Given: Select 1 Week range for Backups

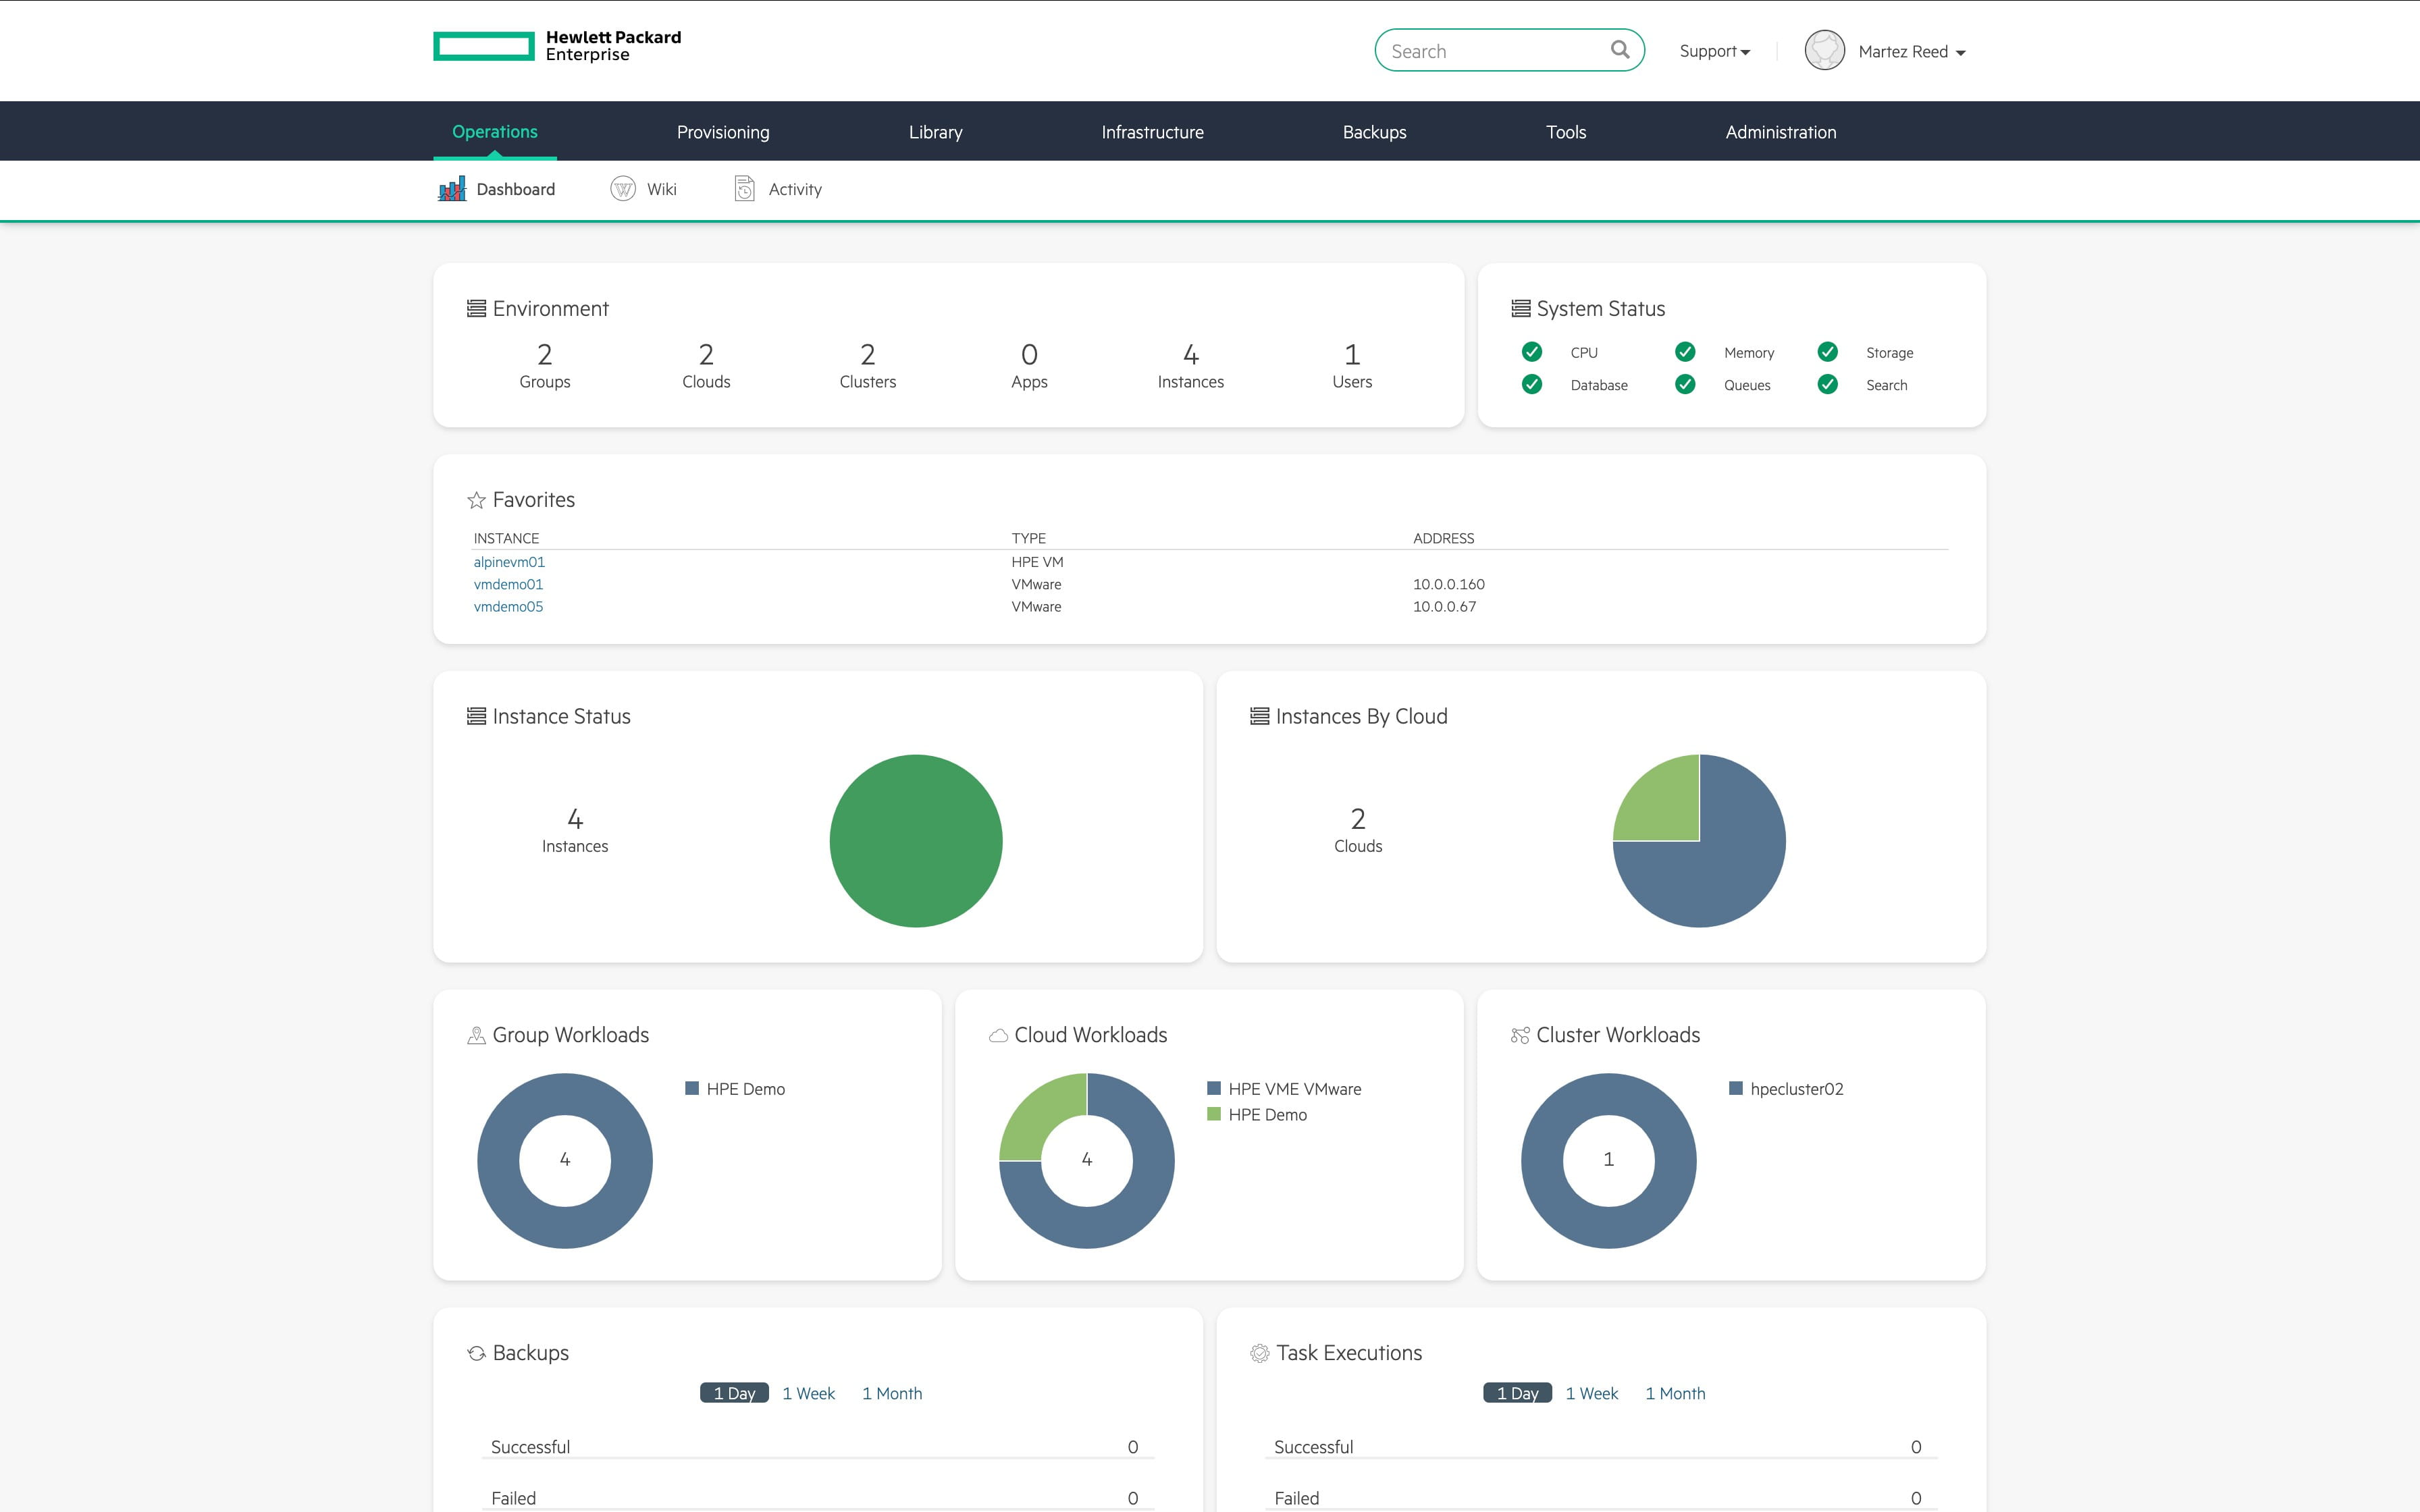Looking at the screenshot, I should pyautogui.click(x=808, y=1392).
